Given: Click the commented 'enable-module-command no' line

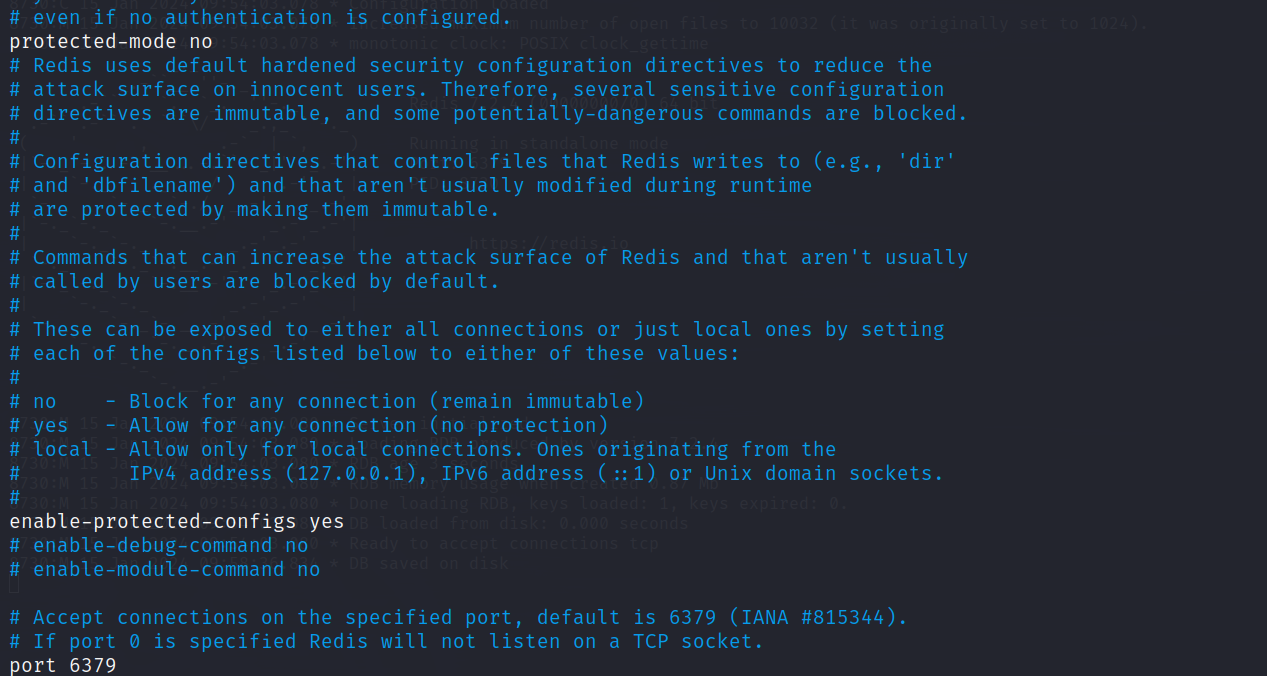Looking at the screenshot, I should point(165,569).
